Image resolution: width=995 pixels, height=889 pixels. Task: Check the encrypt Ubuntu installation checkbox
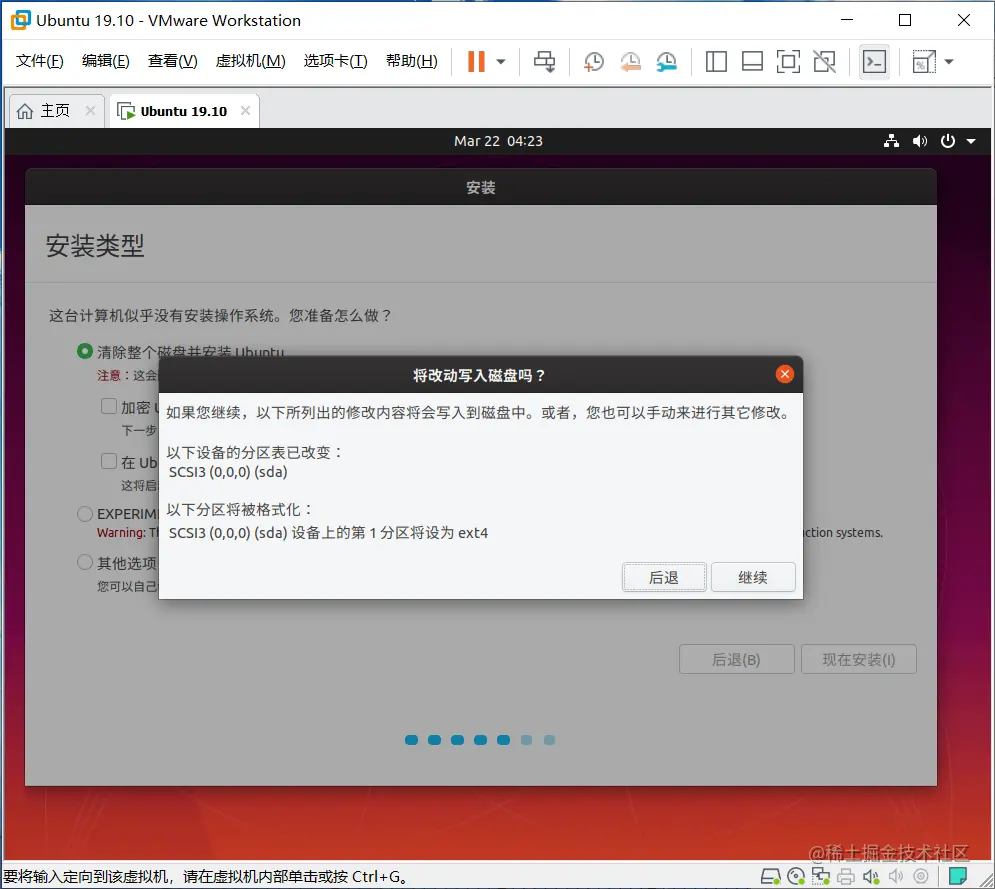tap(110, 406)
